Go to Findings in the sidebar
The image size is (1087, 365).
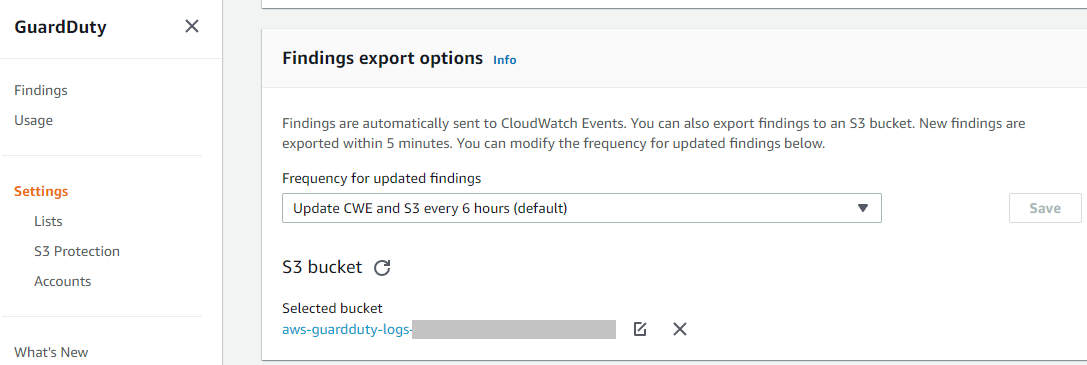[x=41, y=90]
